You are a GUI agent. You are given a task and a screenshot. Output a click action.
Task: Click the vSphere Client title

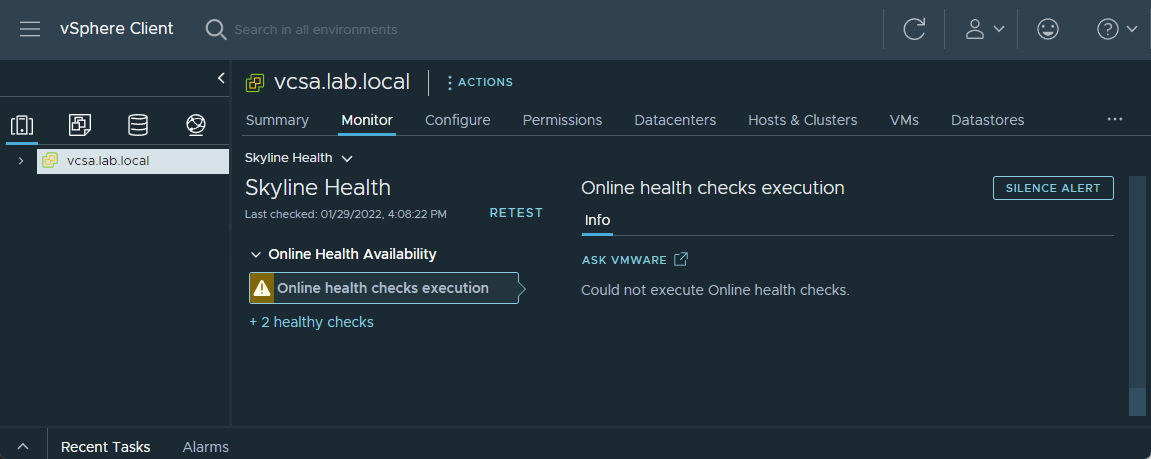pos(117,29)
